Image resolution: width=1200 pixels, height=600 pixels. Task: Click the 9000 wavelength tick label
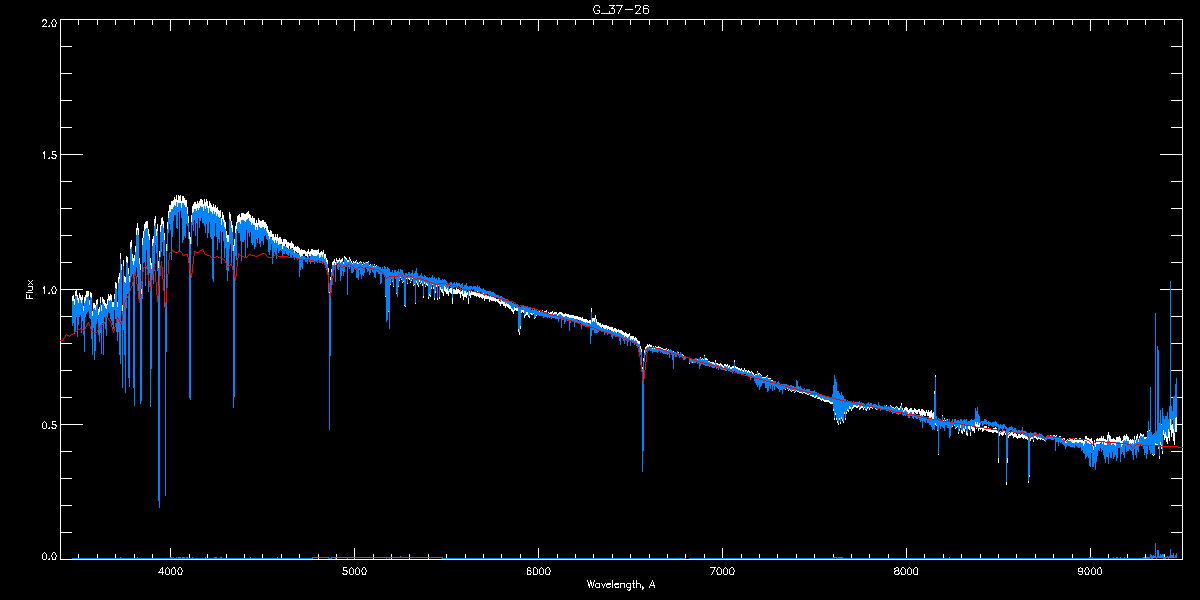(x=1090, y=571)
